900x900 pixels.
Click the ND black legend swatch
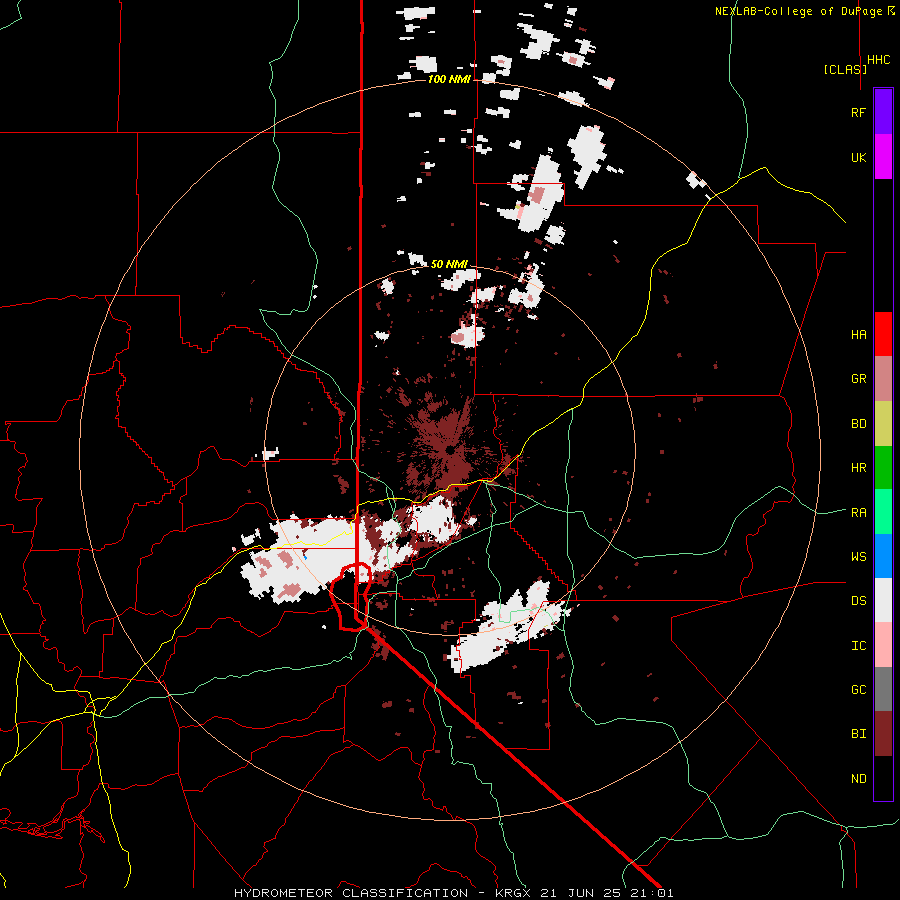883,778
